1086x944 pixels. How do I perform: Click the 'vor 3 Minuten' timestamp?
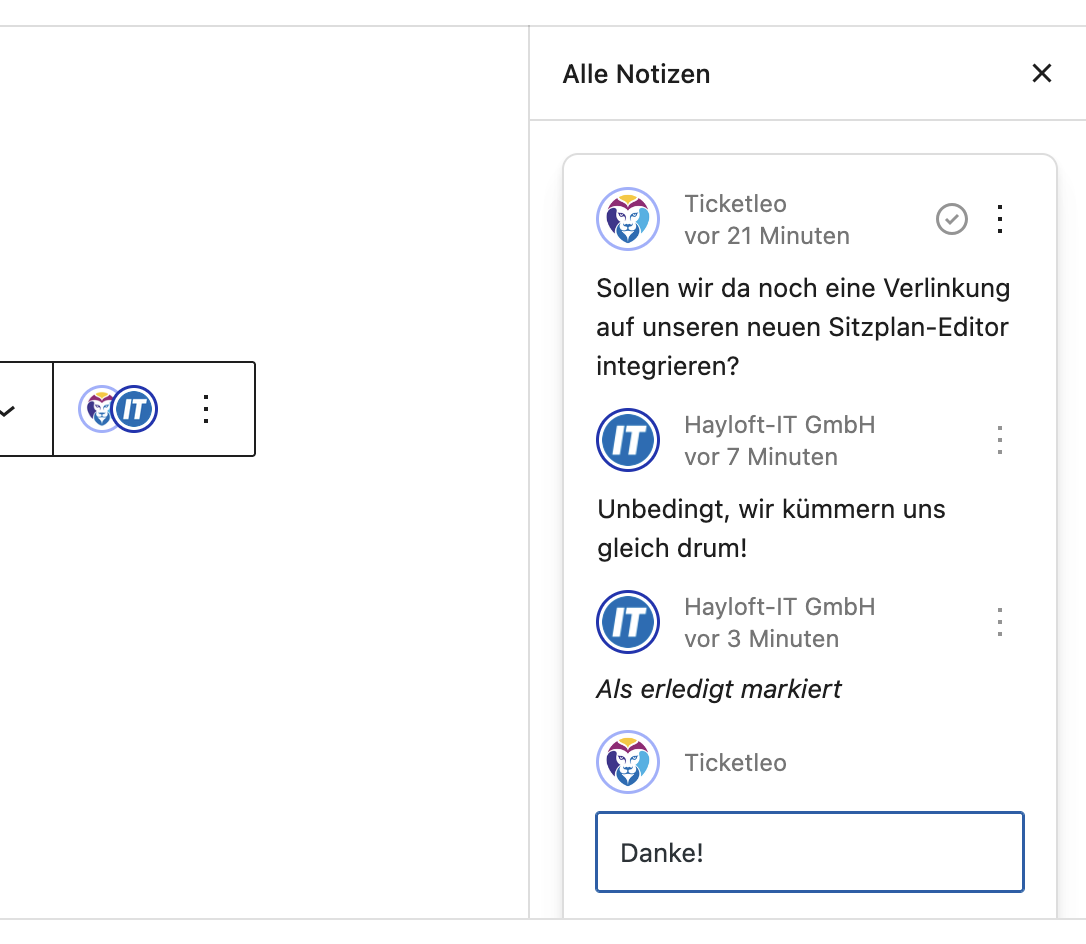(761, 639)
